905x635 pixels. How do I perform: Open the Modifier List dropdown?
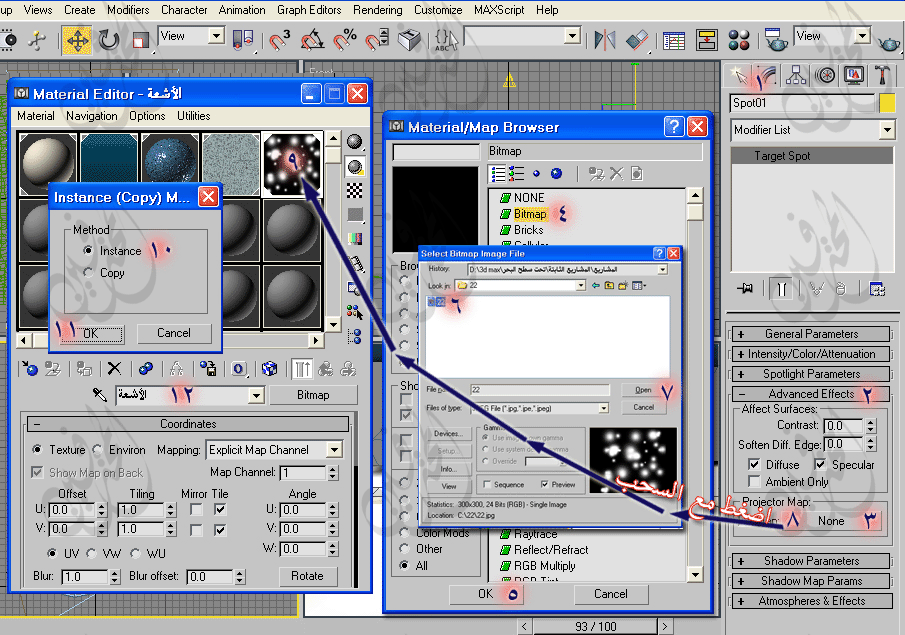coord(887,130)
